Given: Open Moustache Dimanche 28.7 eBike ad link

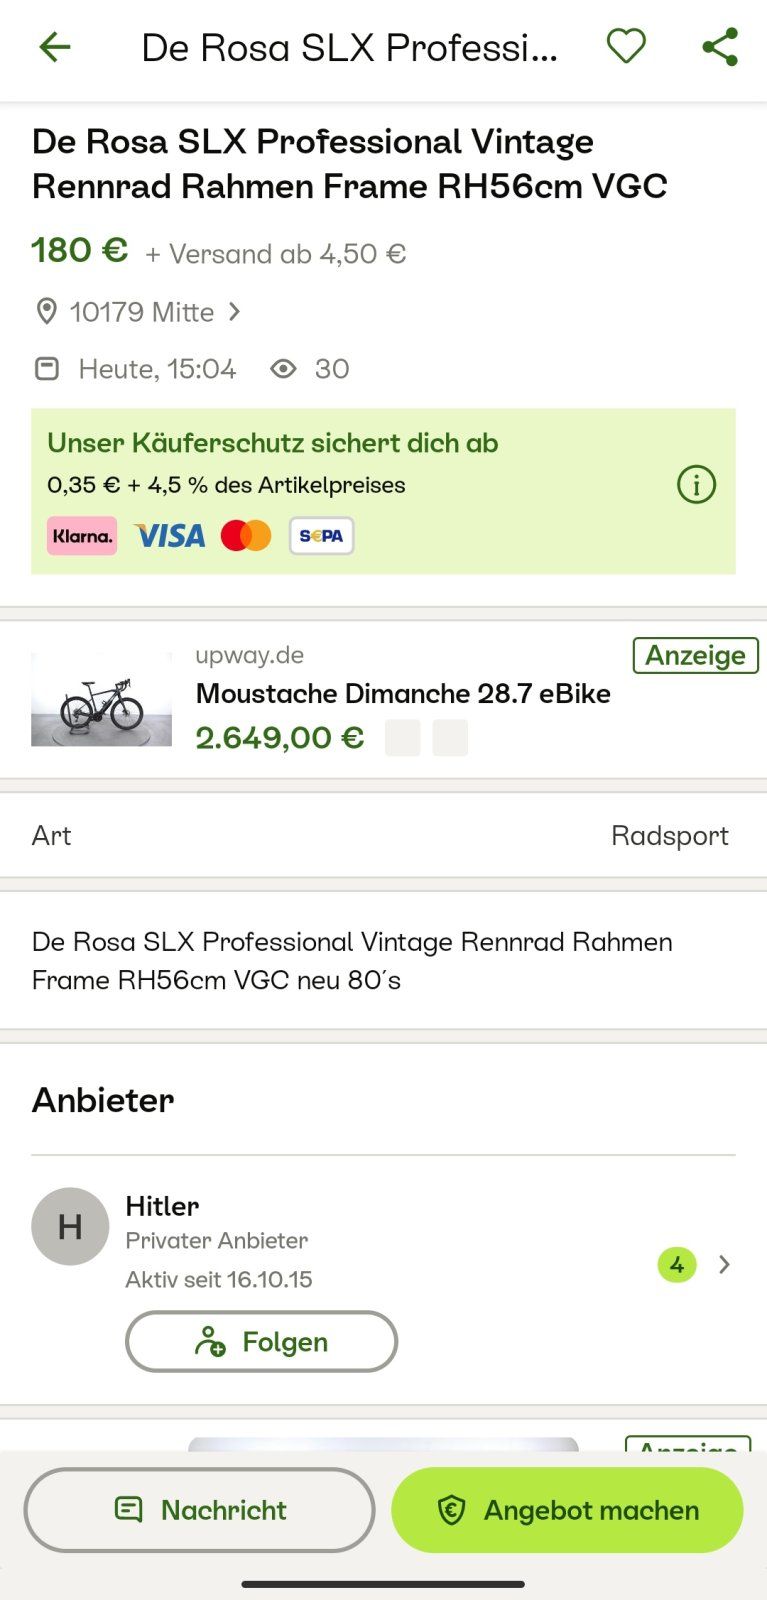Looking at the screenshot, I should [x=402, y=694].
